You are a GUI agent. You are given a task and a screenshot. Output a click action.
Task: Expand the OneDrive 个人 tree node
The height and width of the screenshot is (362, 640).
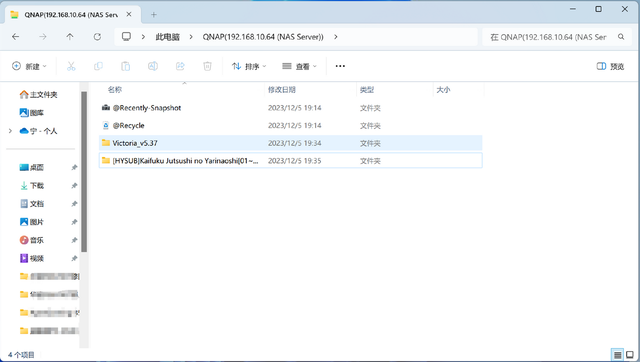click(x=10, y=131)
